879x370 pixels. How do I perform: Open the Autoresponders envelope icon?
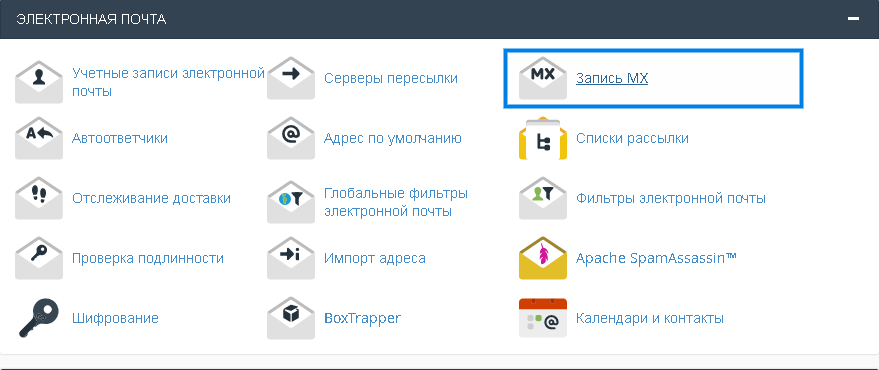pyautogui.click(x=39, y=138)
